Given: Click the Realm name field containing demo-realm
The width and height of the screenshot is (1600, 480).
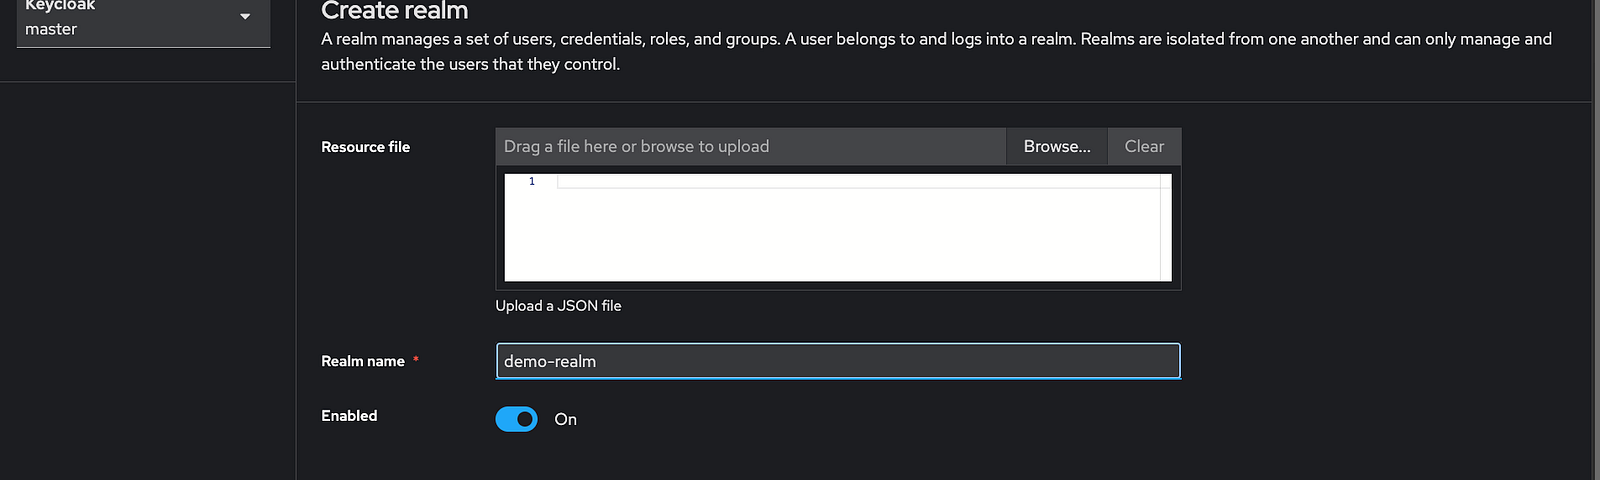Looking at the screenshot, I should [838, 361].
